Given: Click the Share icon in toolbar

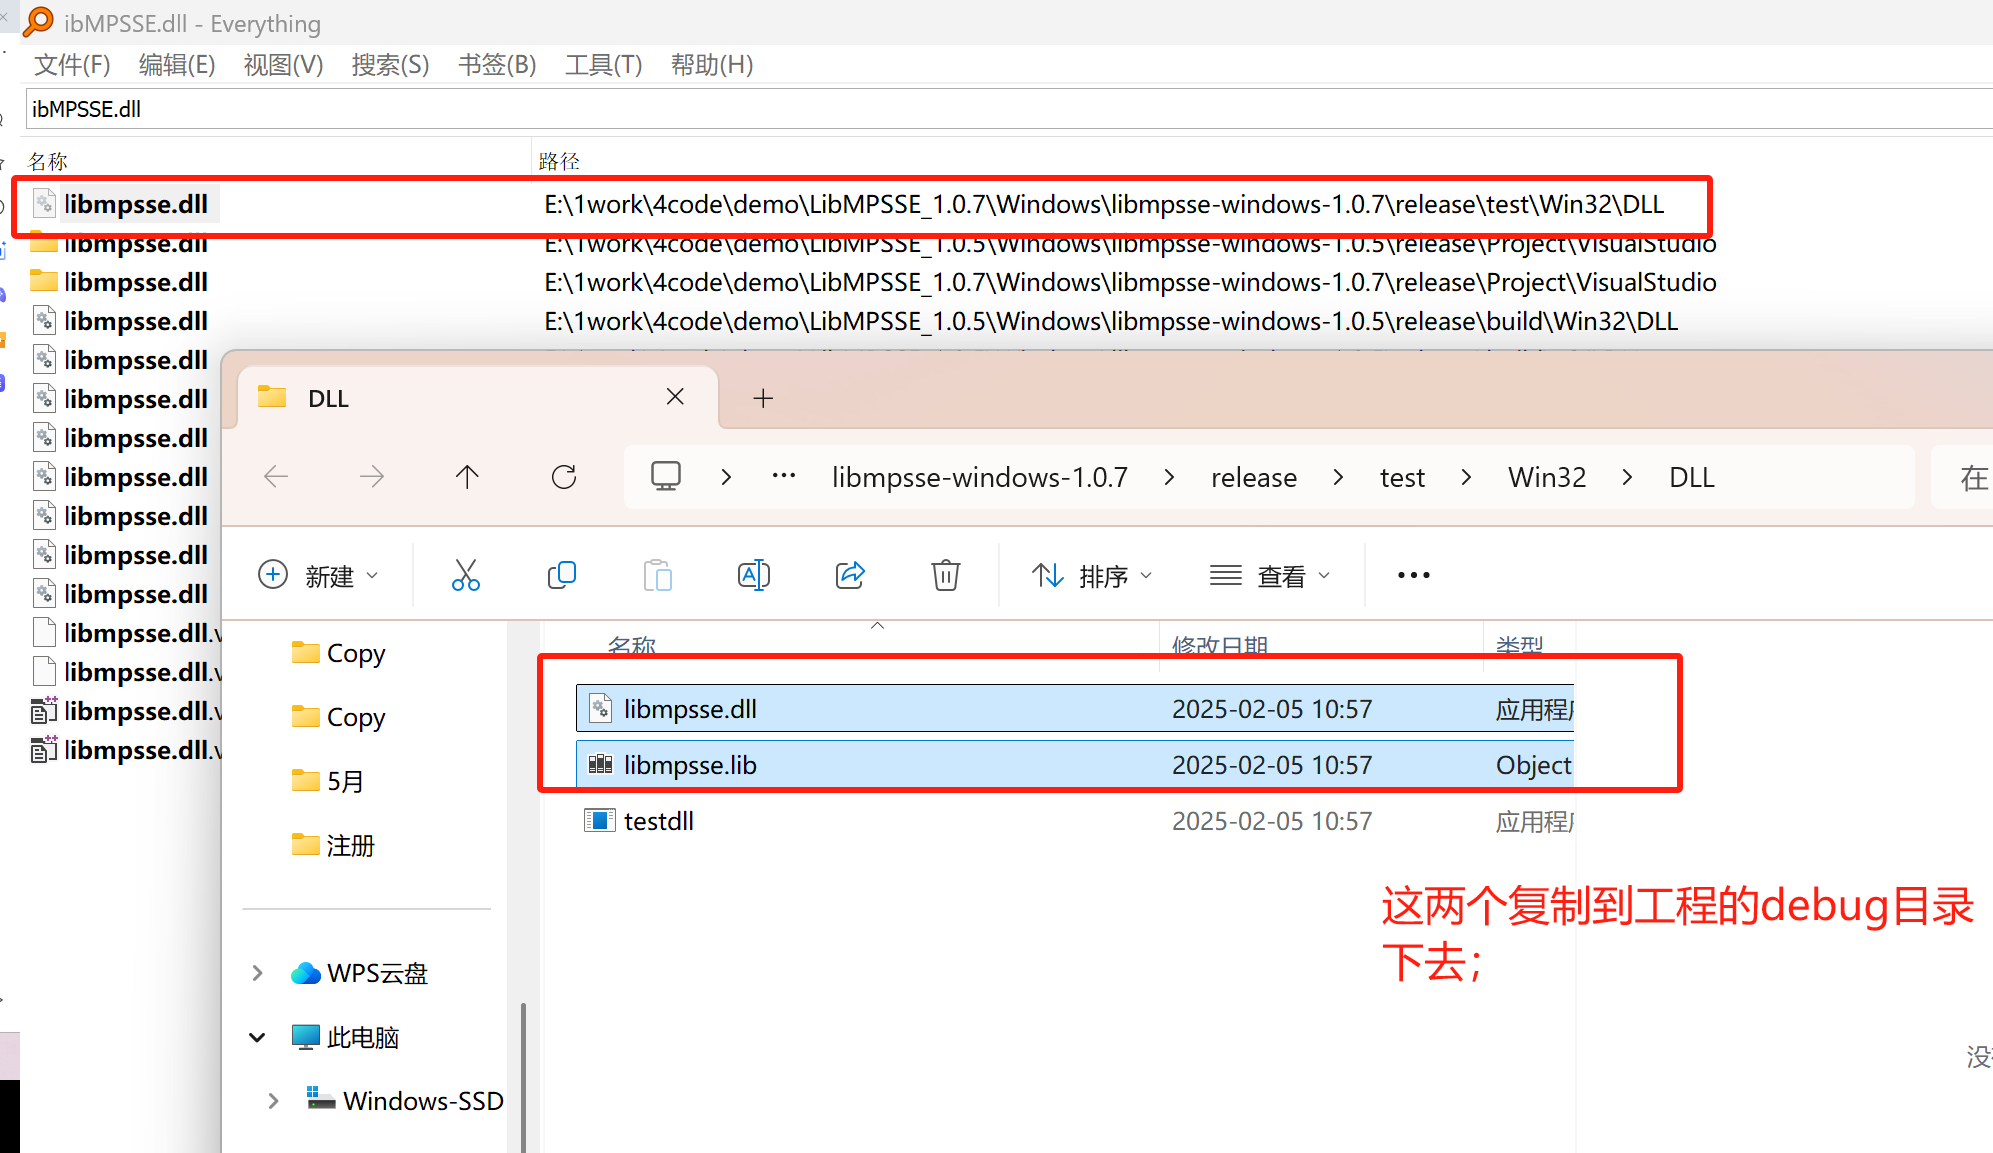Looking at the screenshot, I should click(x=850, y=575).
